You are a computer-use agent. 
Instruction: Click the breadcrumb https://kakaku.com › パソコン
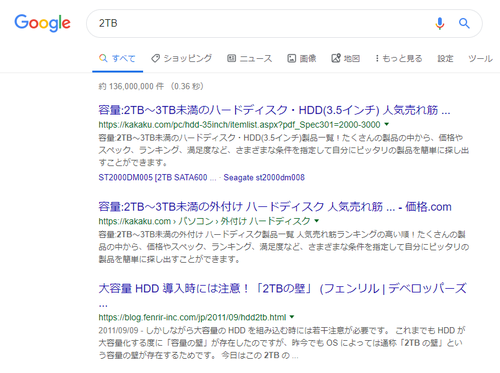click(156, 221)
